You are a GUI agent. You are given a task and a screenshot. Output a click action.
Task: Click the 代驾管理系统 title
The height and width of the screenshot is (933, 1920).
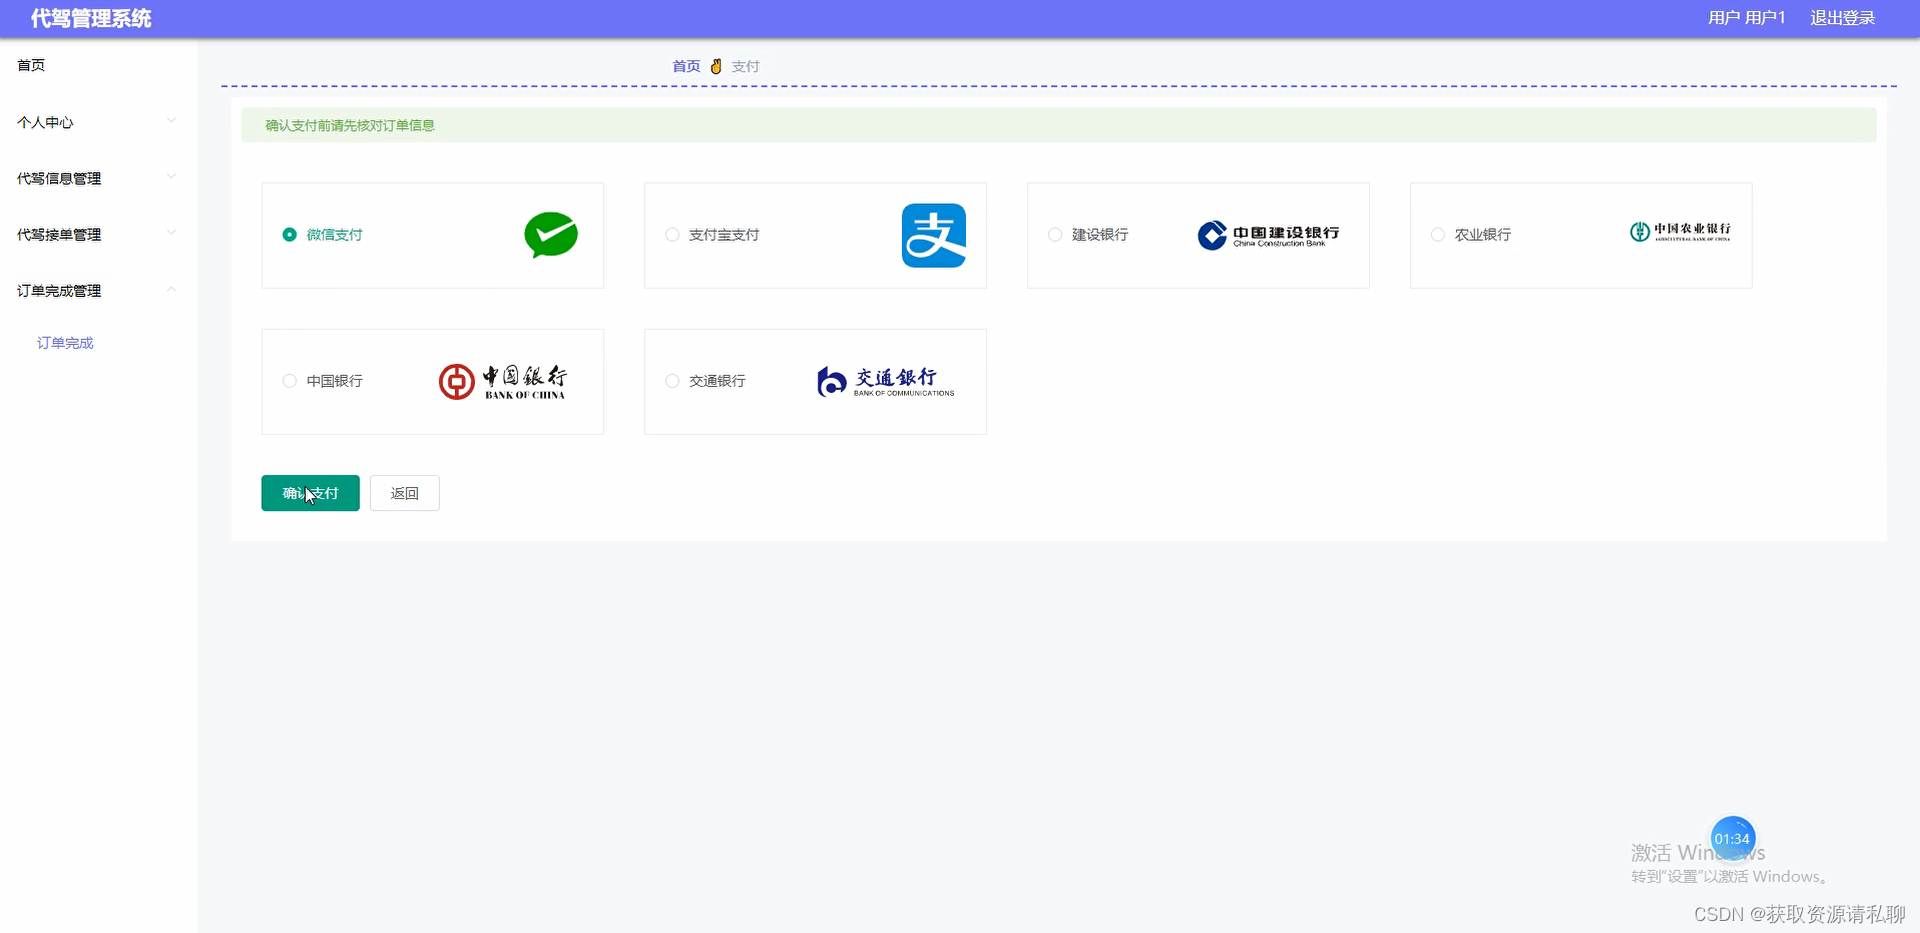pos(91,18)
